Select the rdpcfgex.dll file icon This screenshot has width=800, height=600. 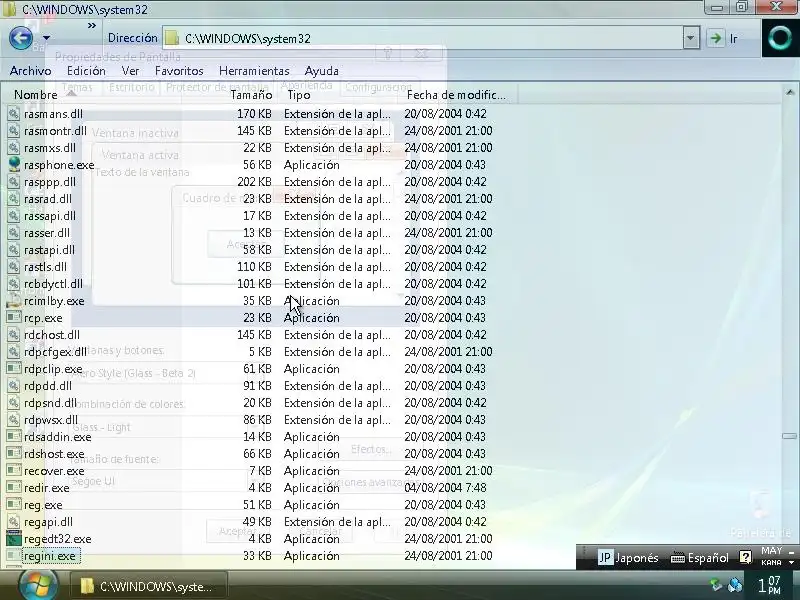14,352
